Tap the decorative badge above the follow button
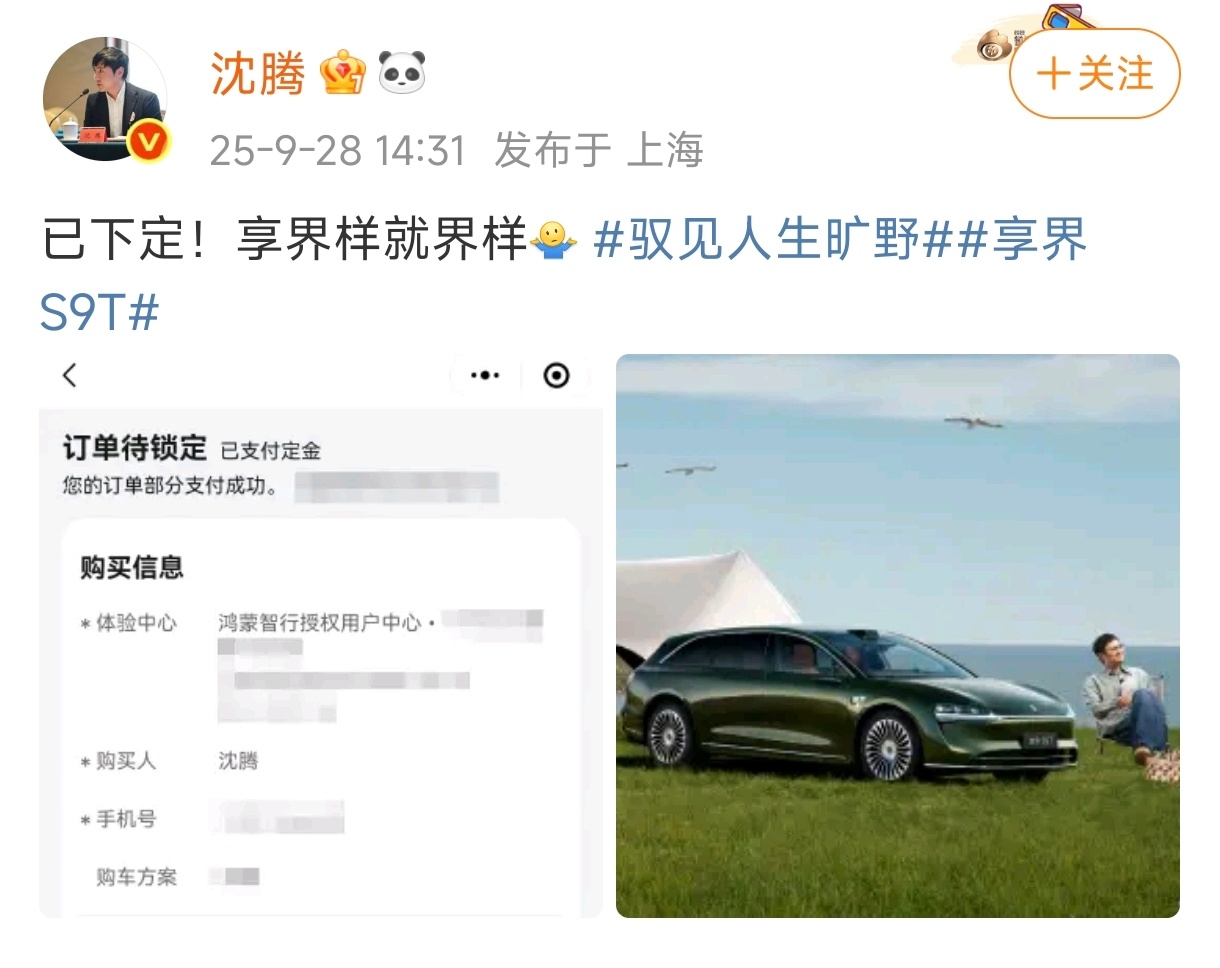The image size is (1220, 968). (x=1030, y=32)
